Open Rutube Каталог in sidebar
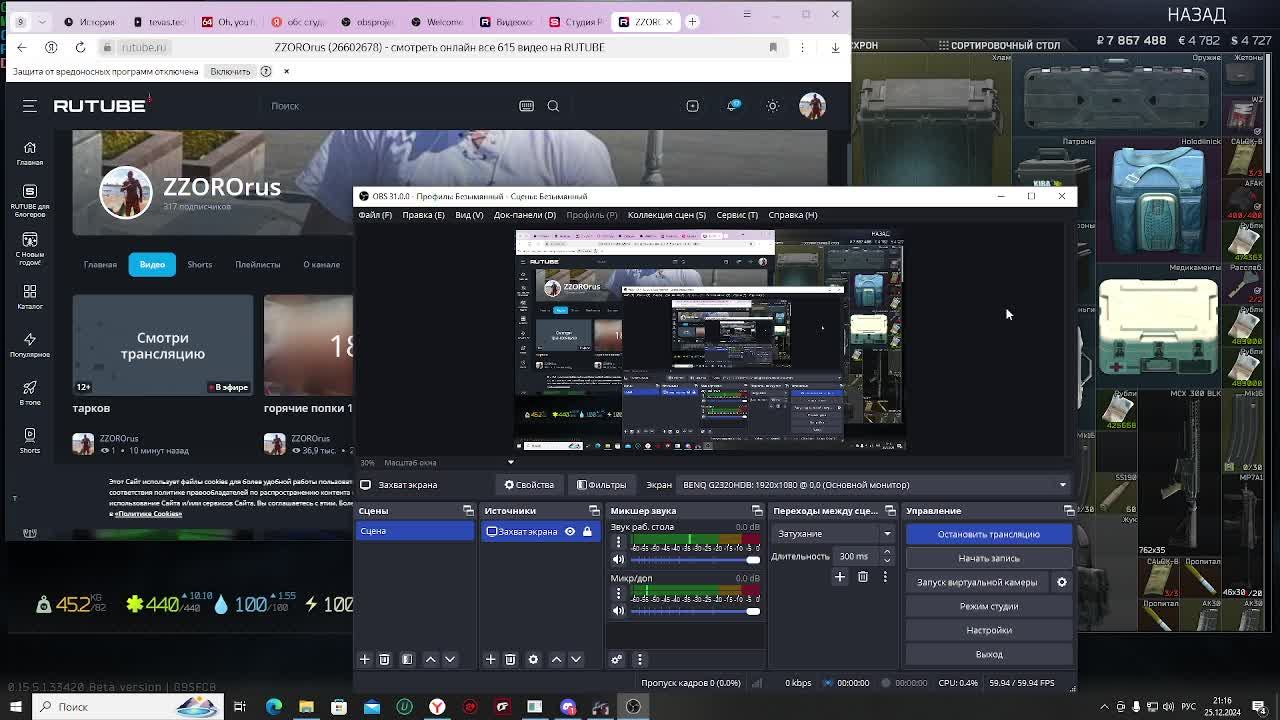Screen dimensions: 1280x720 [30, 296]
